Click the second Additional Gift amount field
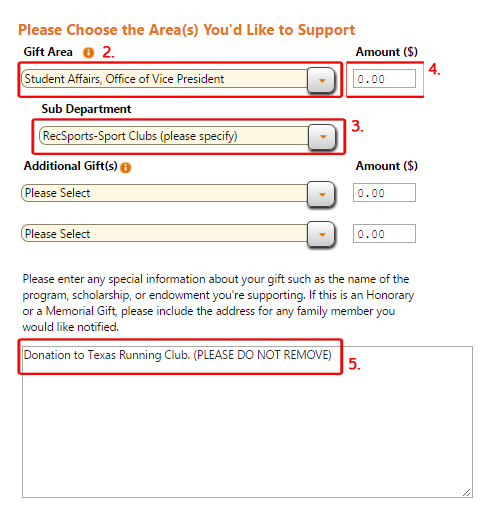496x526 pixels. point(384,233)
